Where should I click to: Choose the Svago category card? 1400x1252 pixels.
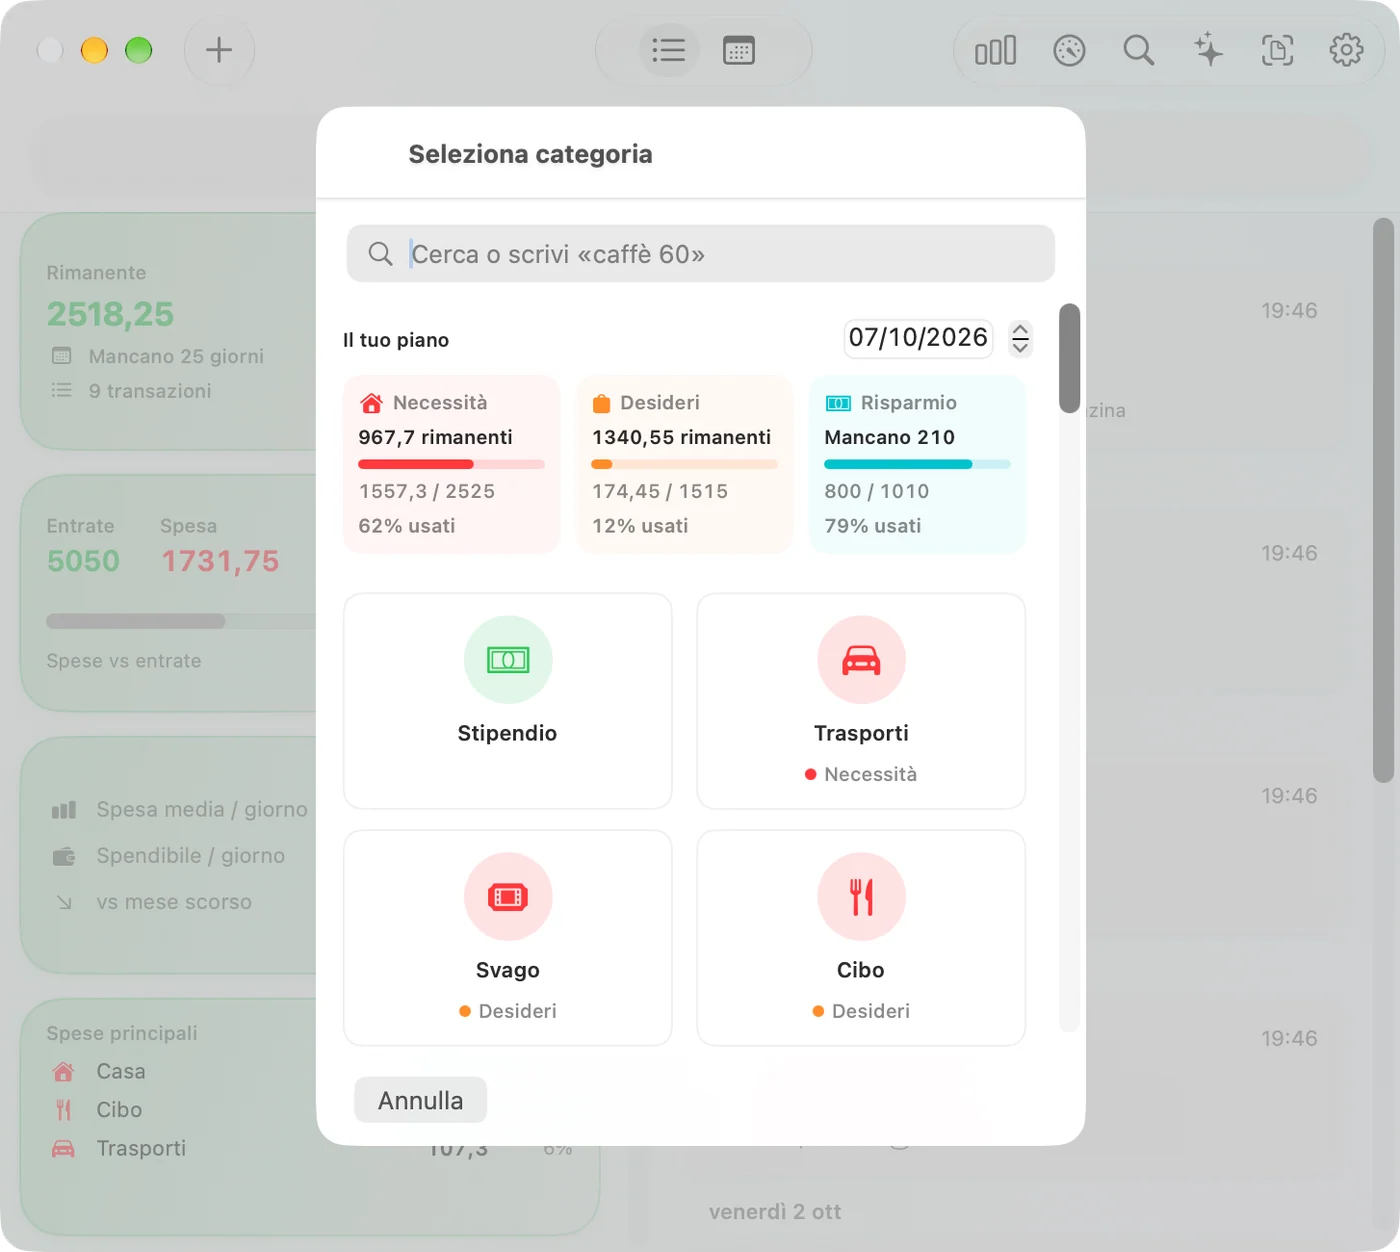click(508, 938)
